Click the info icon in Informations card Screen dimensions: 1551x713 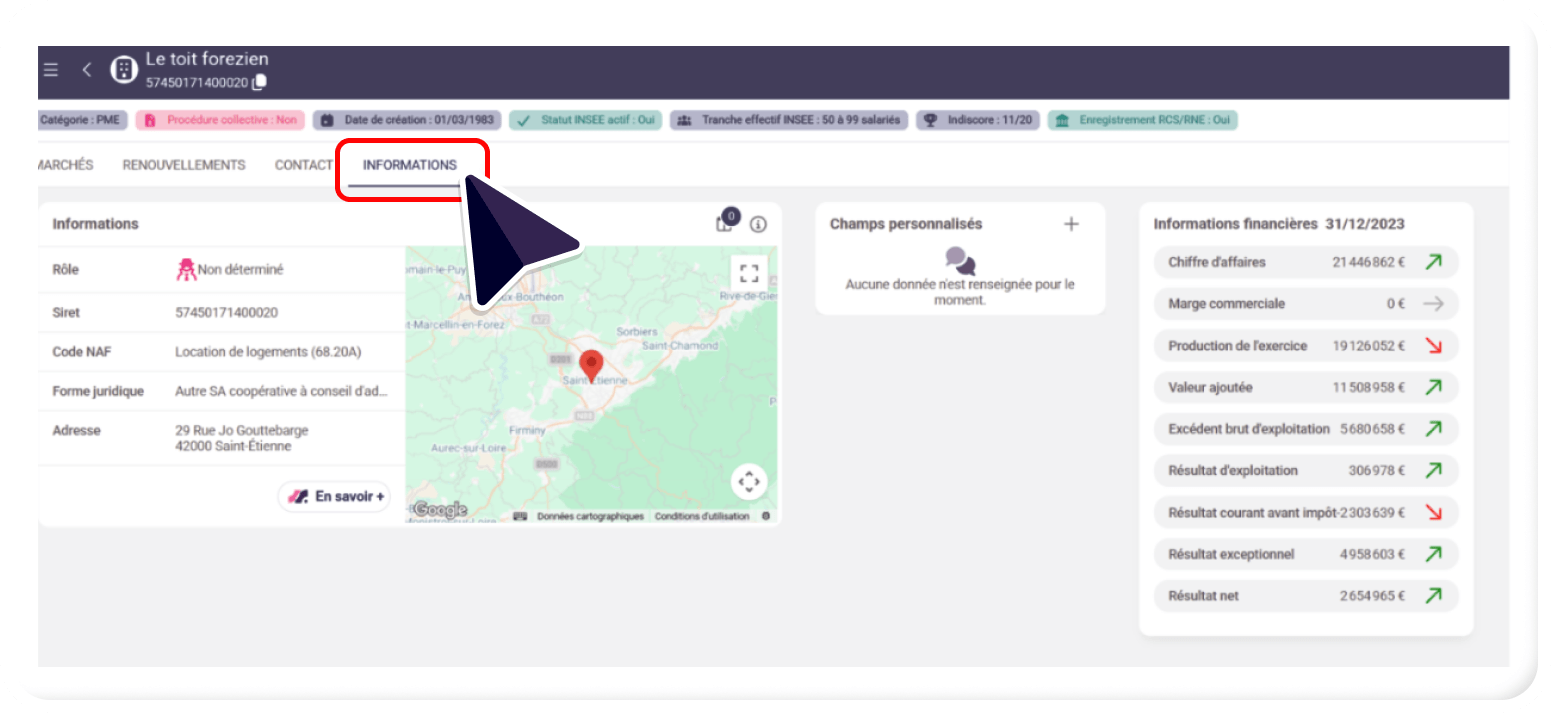pyautogui.click(x=758, y=224)
